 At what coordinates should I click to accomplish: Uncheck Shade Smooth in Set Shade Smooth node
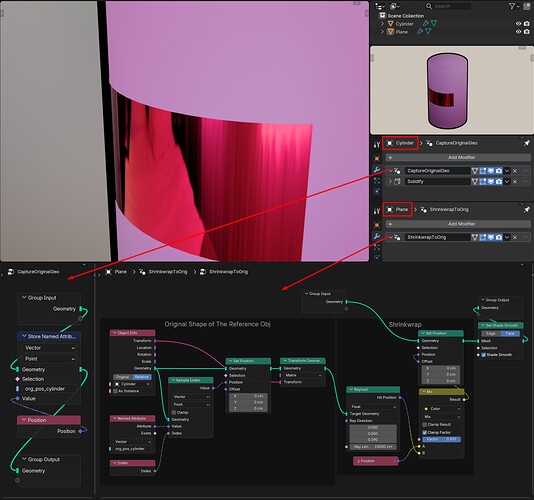point(484,355)
